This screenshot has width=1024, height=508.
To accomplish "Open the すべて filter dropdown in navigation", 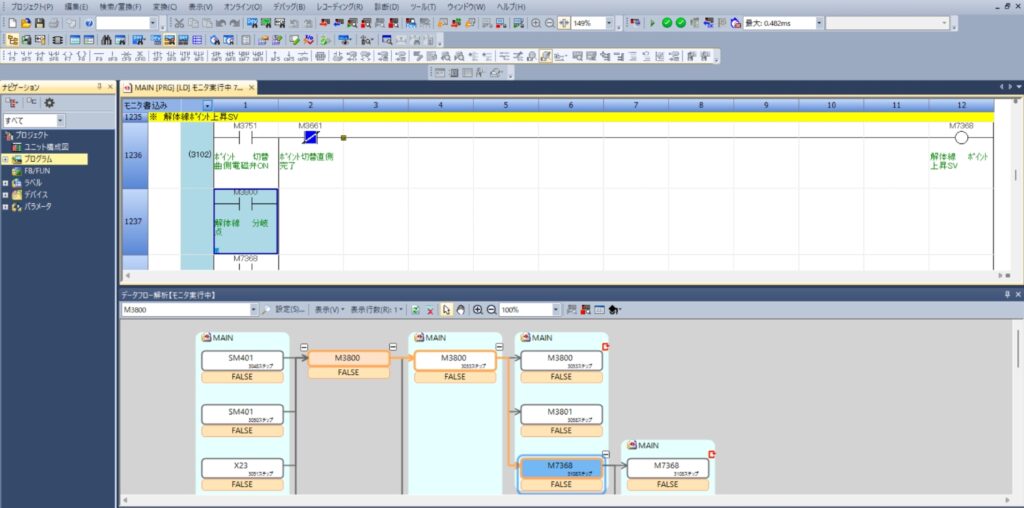I will (x=60, y=120).
